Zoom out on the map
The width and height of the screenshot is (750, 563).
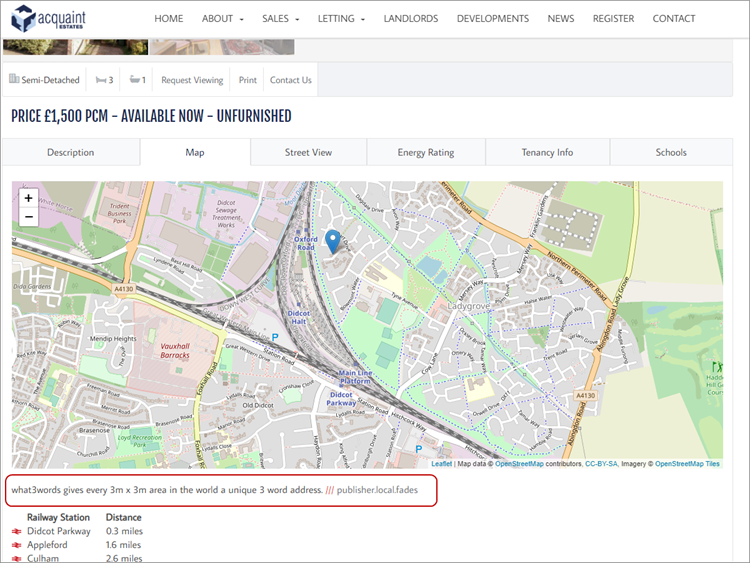pos(28,217)
